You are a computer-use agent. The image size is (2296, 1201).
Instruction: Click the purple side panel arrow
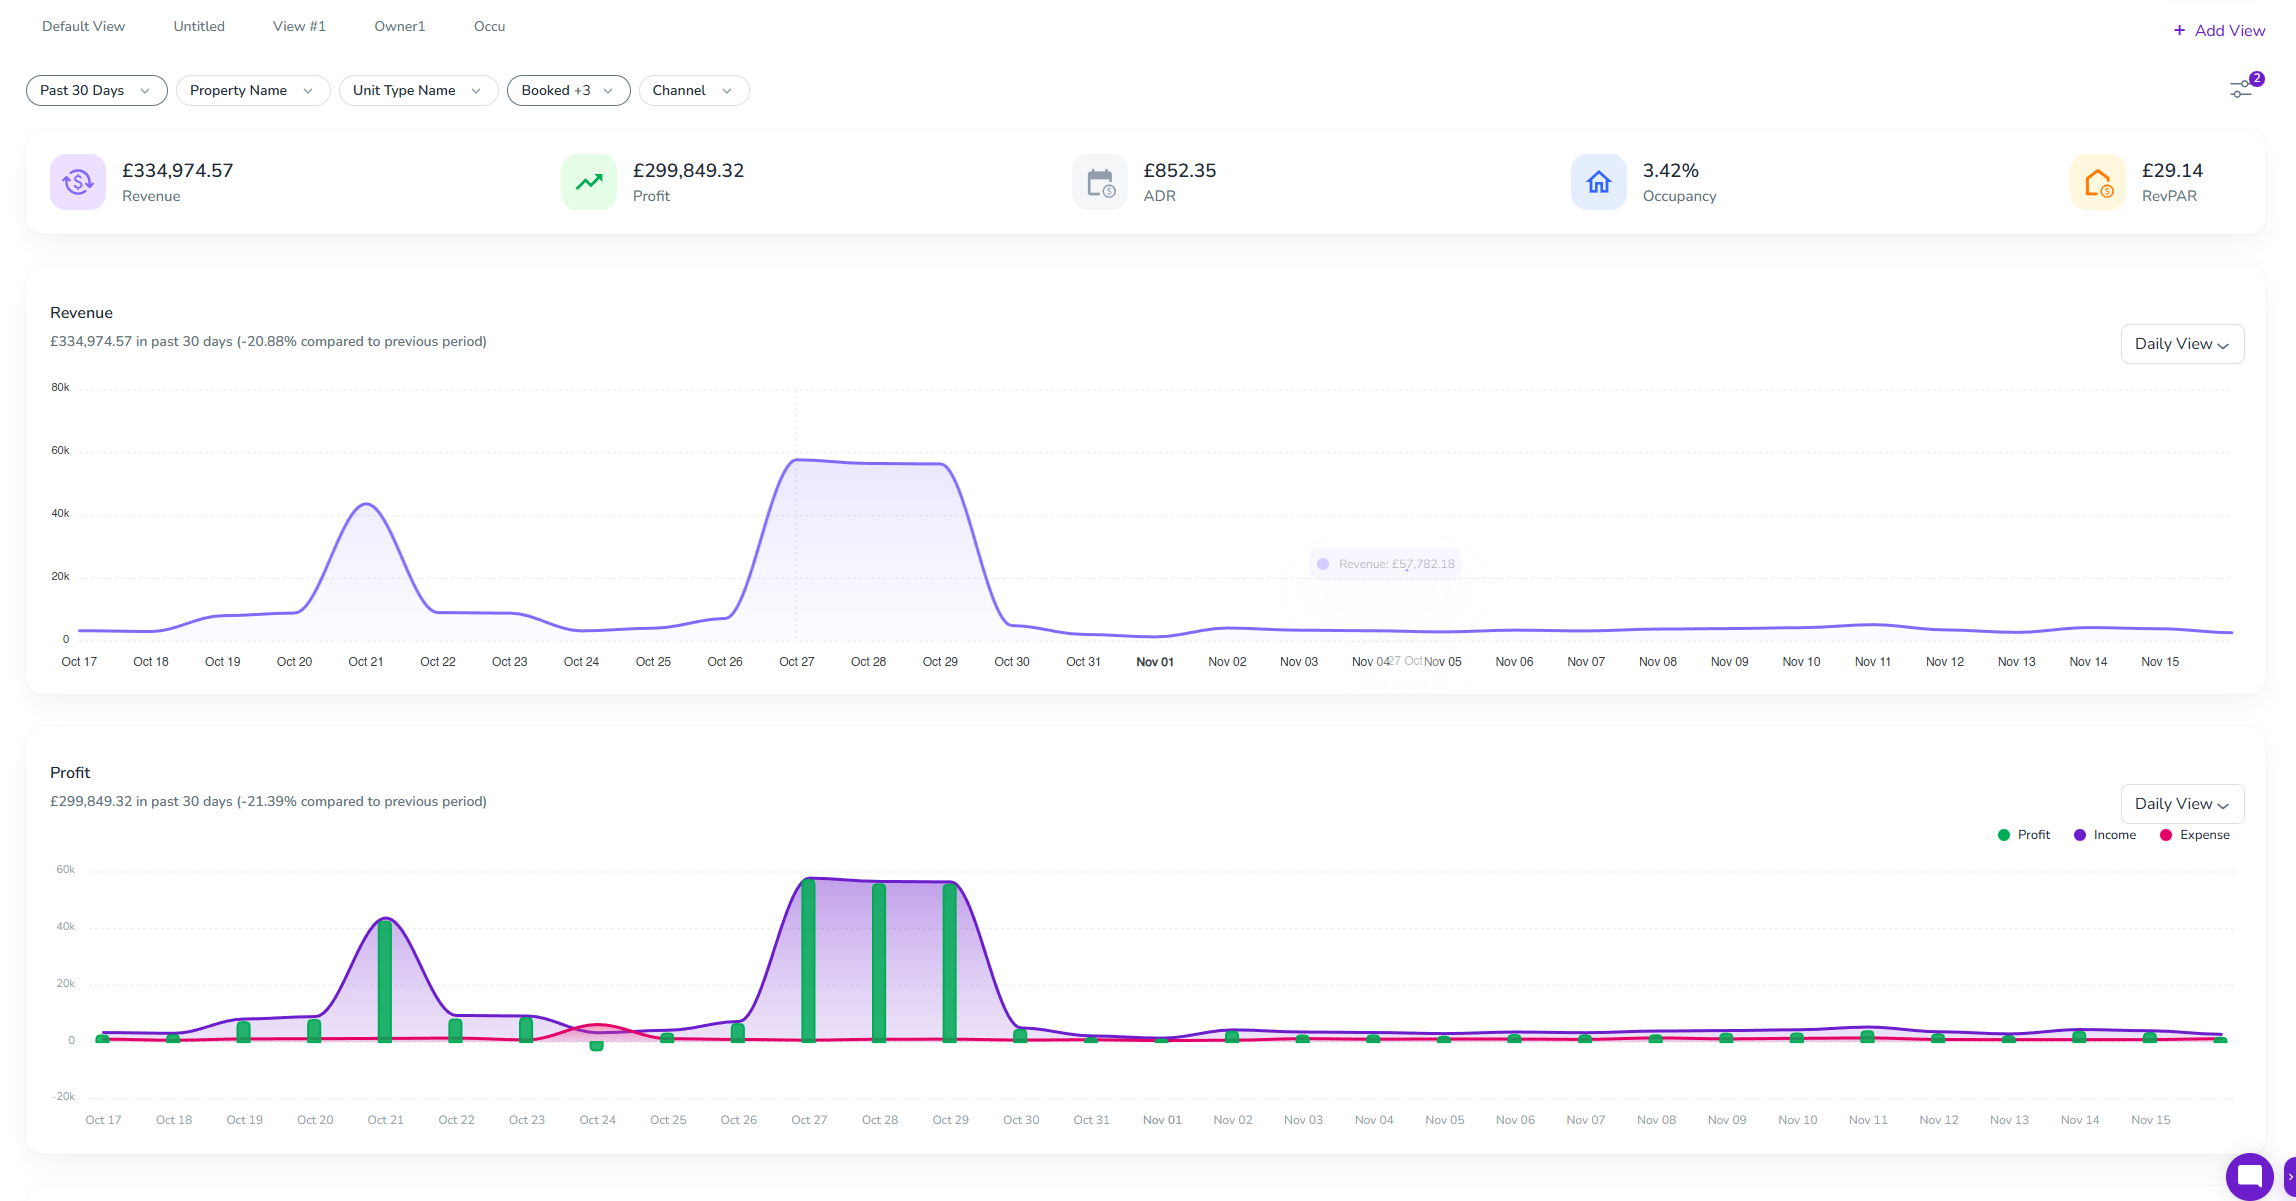coord(2289,1176)
